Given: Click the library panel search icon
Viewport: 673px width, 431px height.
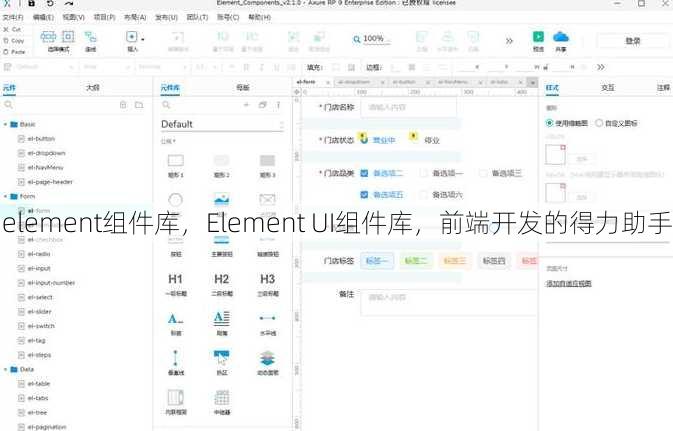Looking at the screenshot, I should [166, 105].
